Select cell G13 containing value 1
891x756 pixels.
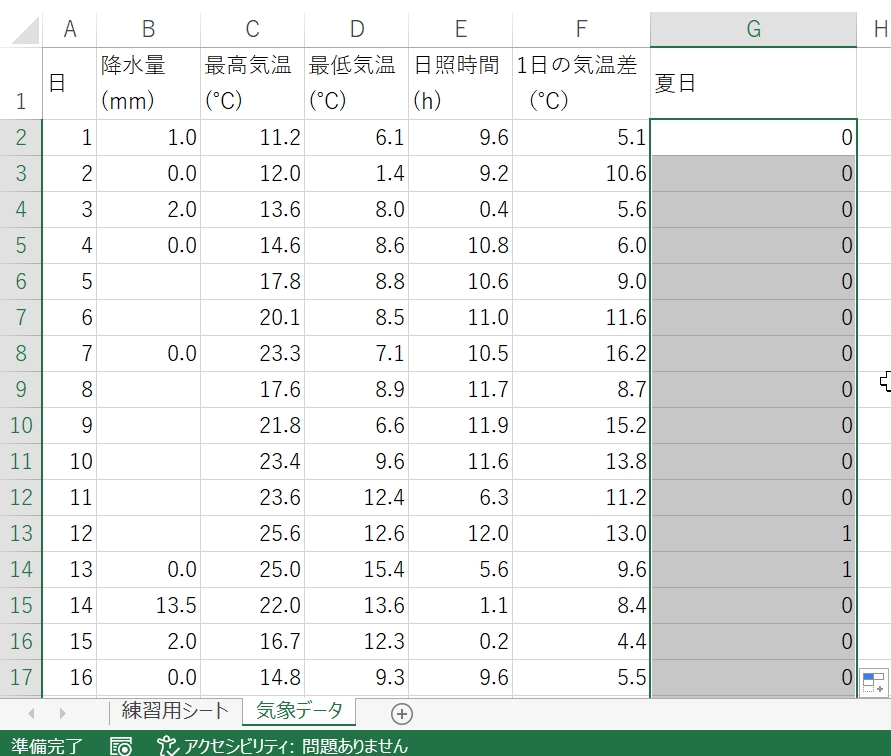tap(753, 534)
